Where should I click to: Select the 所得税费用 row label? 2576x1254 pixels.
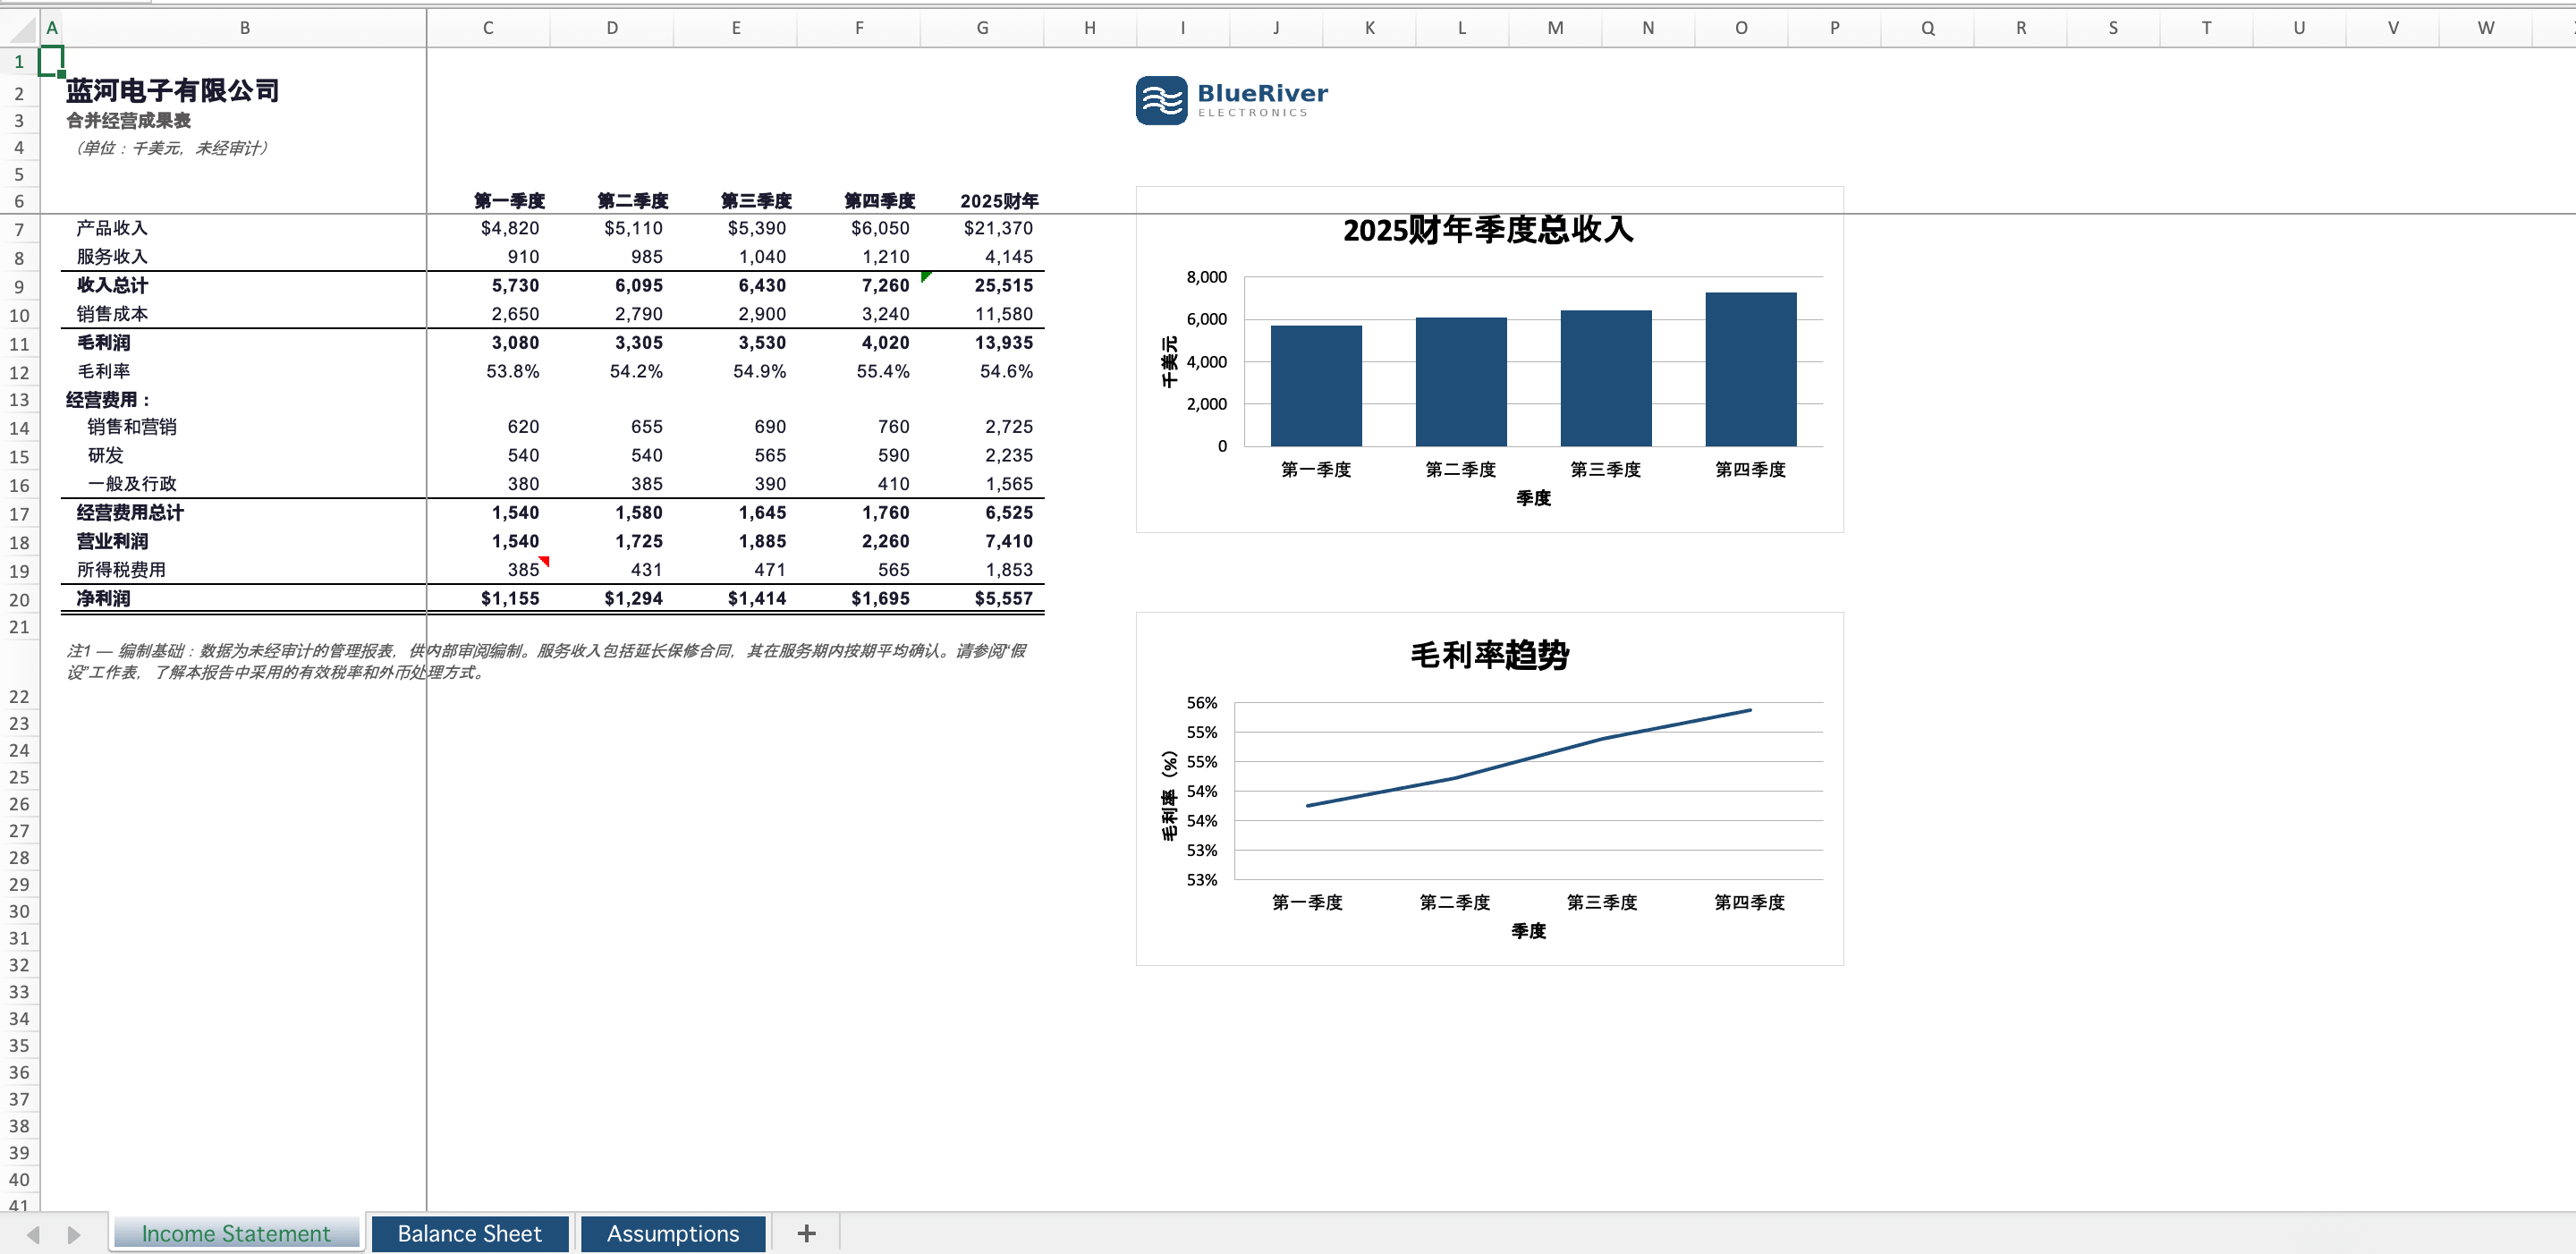tap(121, 570)
